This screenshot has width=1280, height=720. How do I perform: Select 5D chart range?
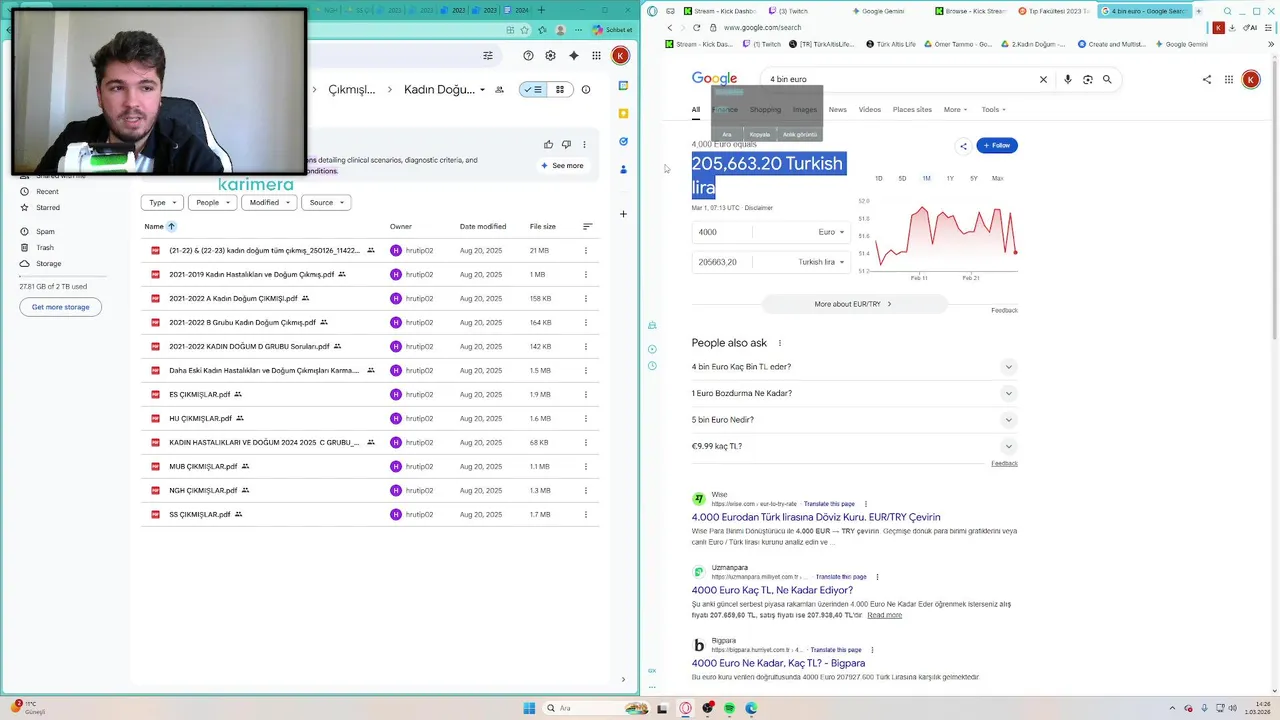pyautogui.click(x=902, y=178)
